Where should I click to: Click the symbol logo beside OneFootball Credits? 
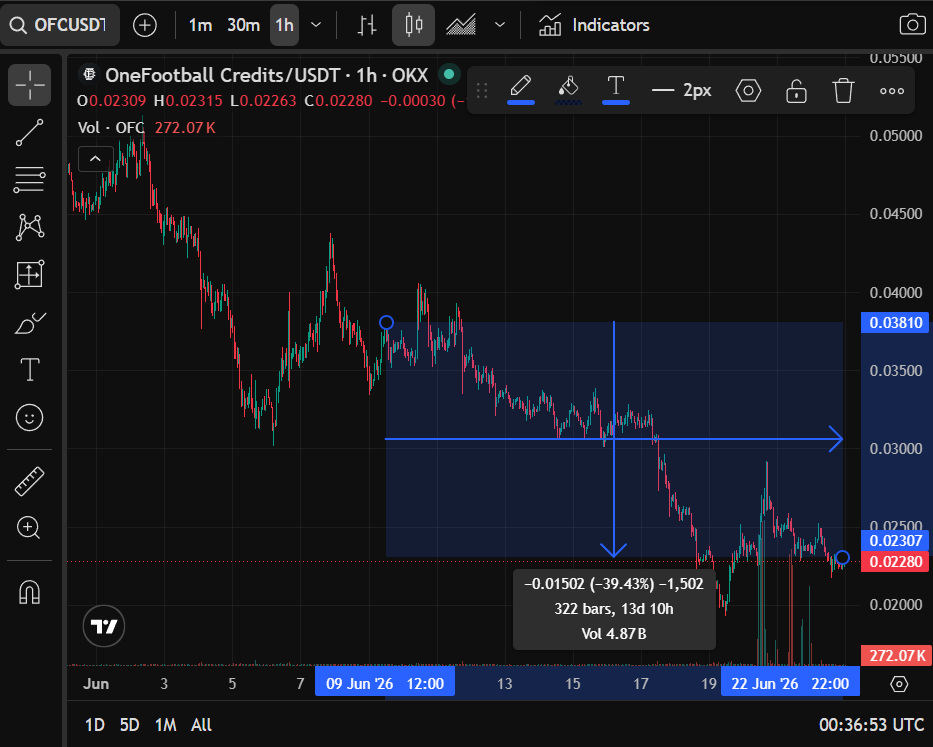[90, 74]
